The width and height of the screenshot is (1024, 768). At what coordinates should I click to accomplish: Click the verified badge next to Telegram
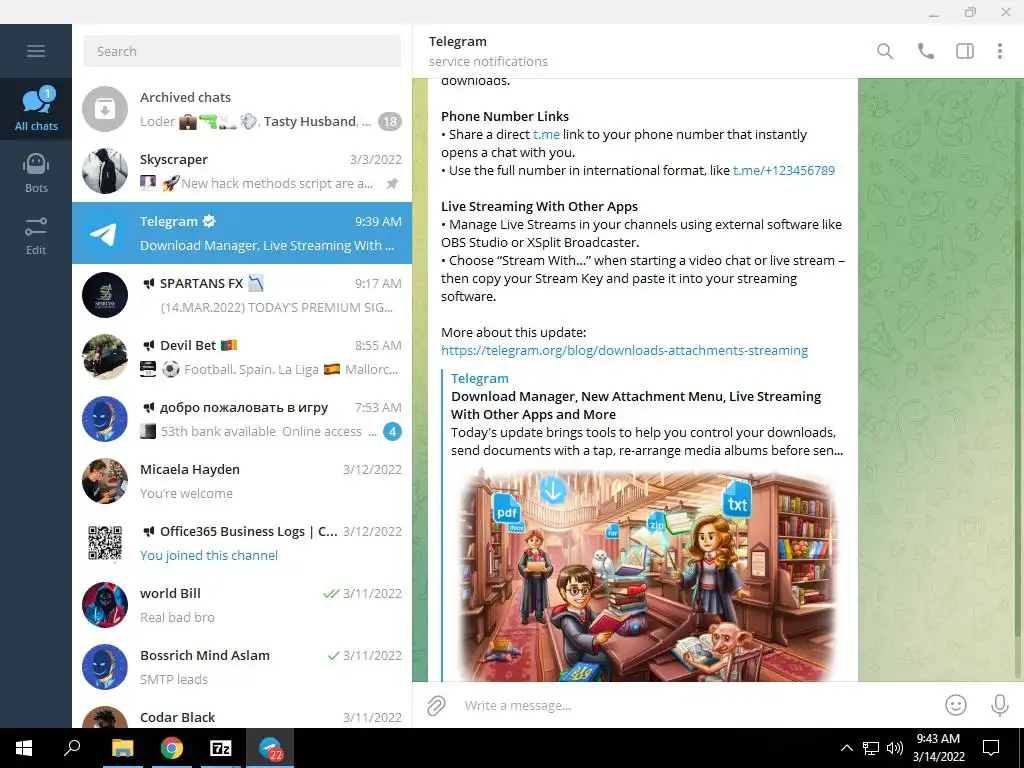[209, 221]
